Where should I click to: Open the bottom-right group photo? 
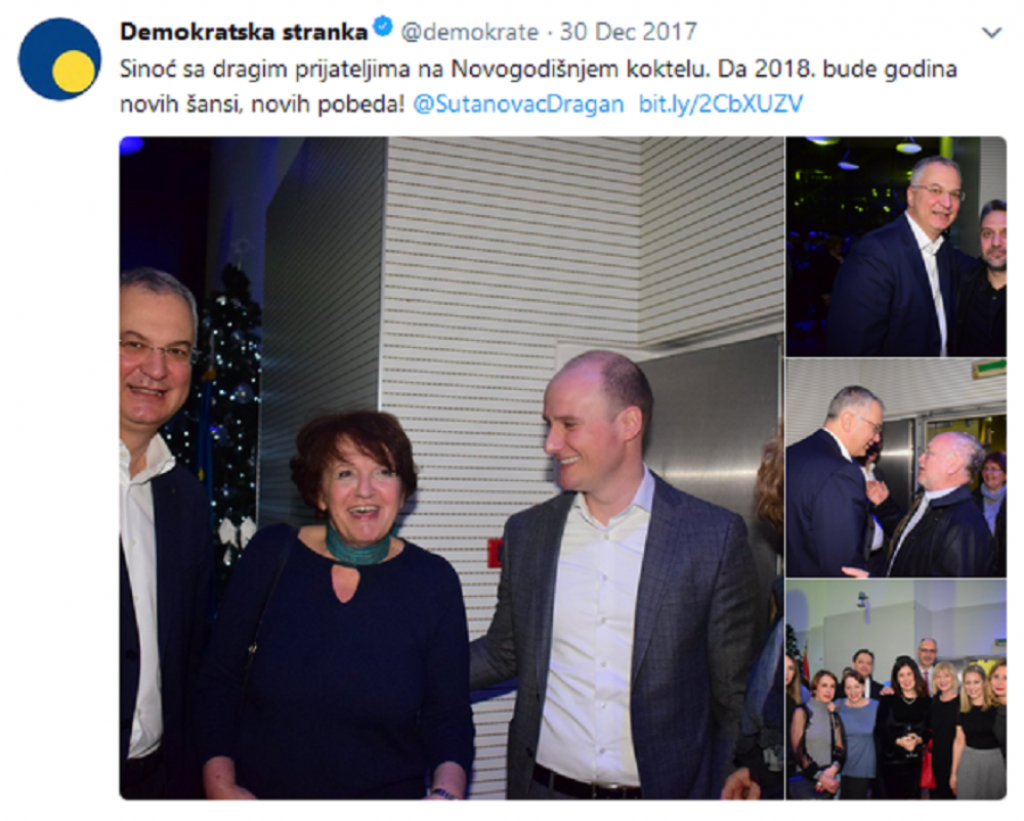(896, 689)
